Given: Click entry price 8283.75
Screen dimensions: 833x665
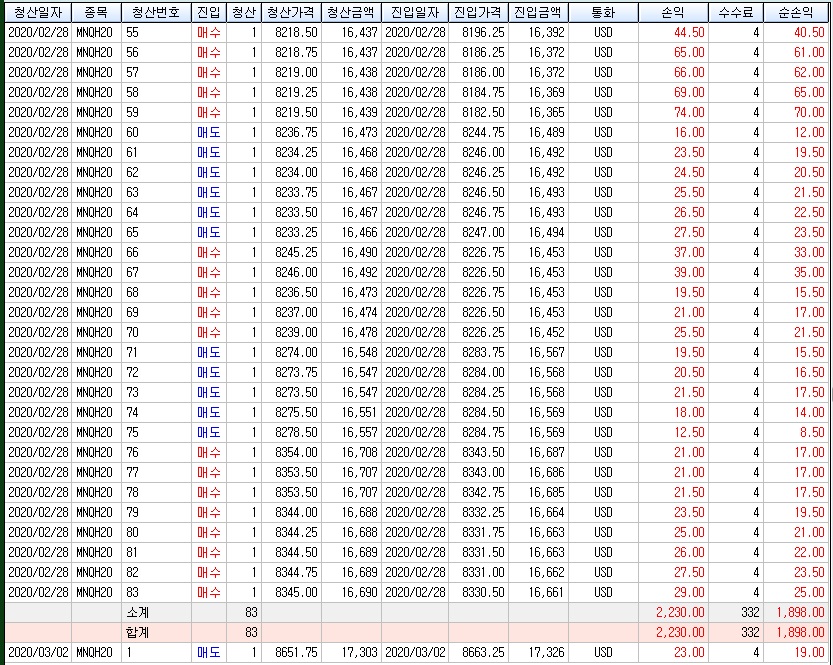Looking at the screenshot, I should pos(478,353).
